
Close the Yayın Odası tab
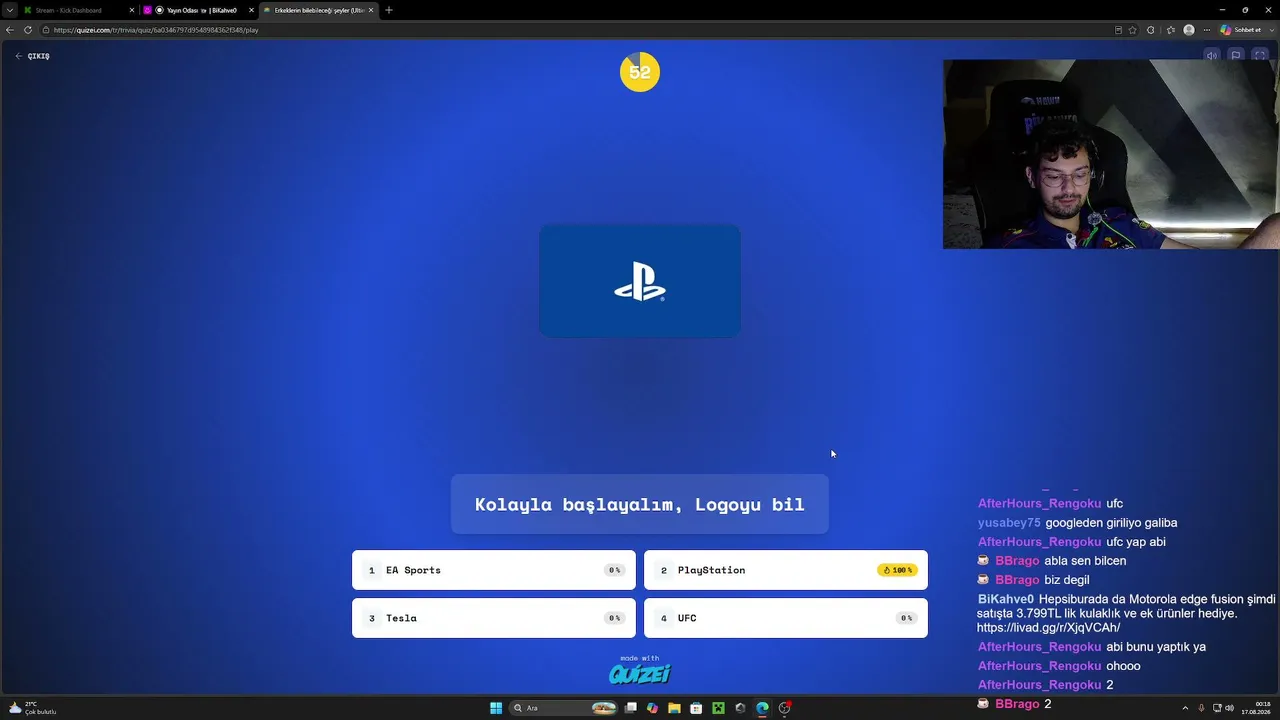tap(251, 10)
